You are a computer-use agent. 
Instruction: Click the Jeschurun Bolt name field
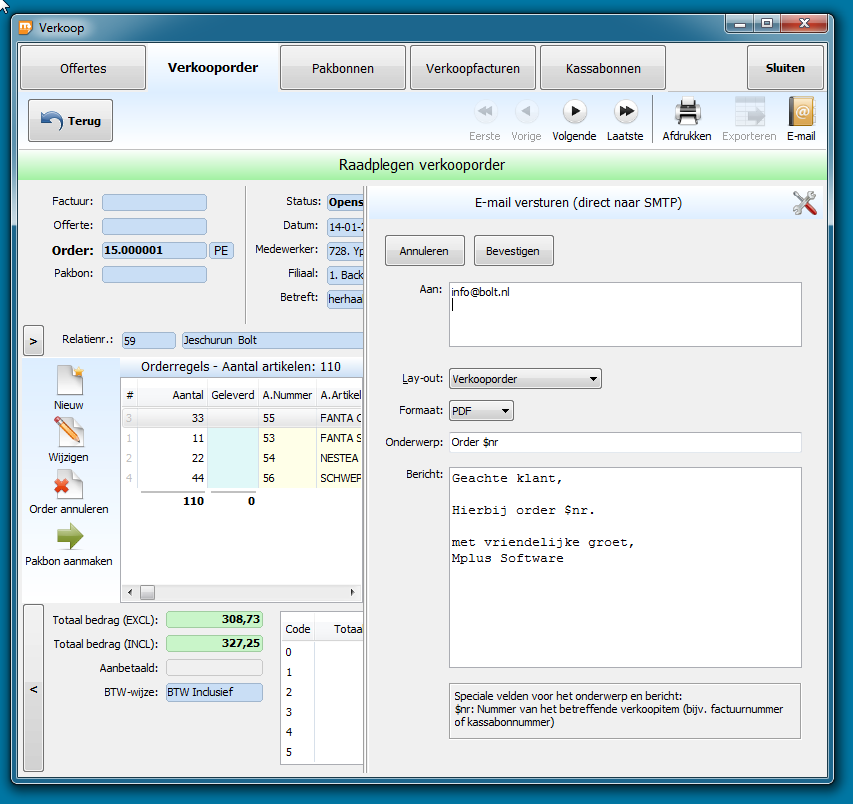pyautogui.click(x=273, y=341)
